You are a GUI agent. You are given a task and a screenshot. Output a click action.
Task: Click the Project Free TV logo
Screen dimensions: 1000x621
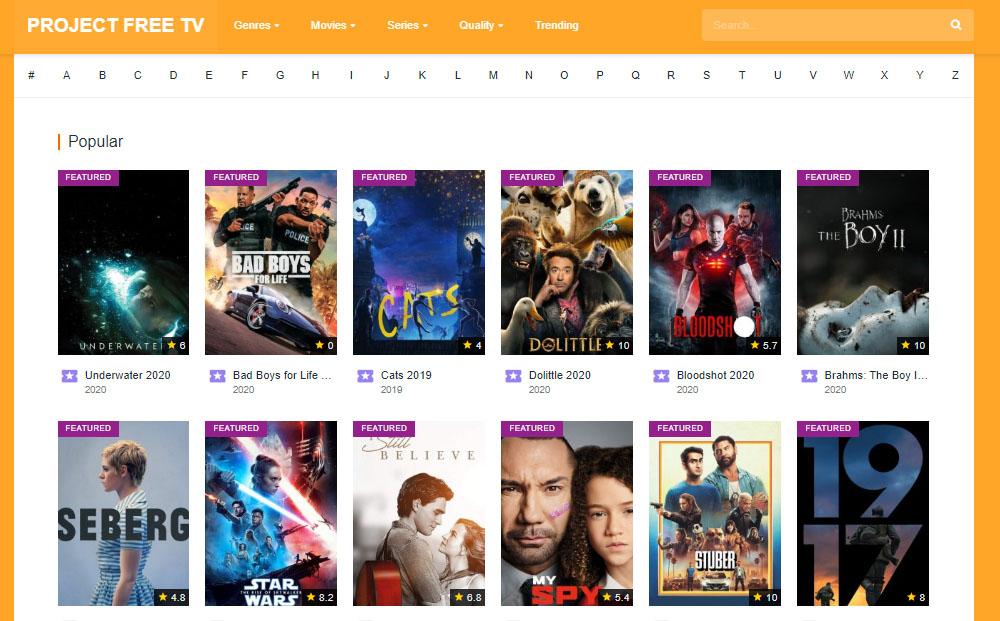click(115, 25)
